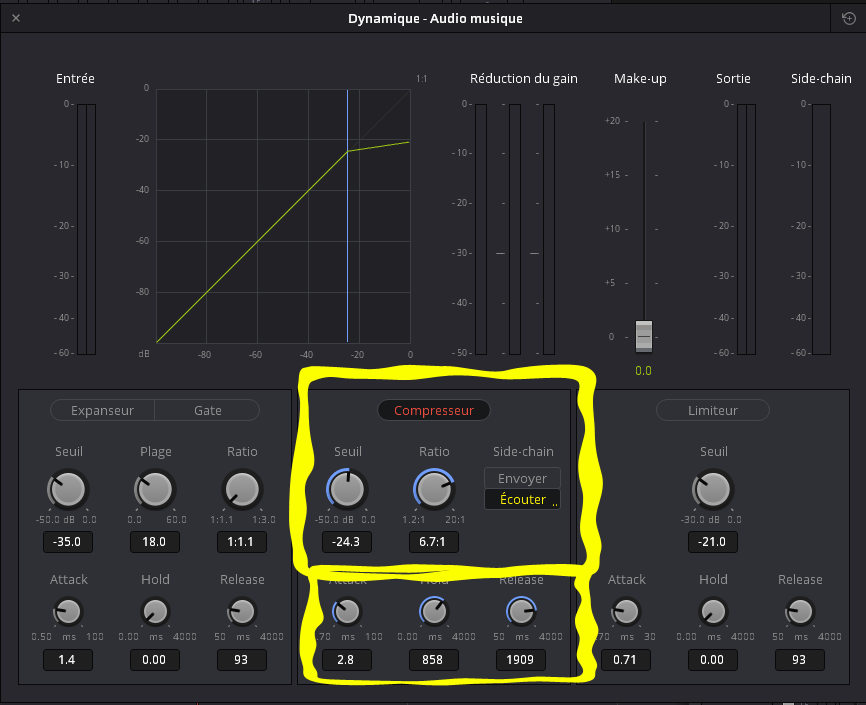Screen dimensions: 866x705
Task: Select the Expanseur Attack value 1.4
Action: [68, 660]
